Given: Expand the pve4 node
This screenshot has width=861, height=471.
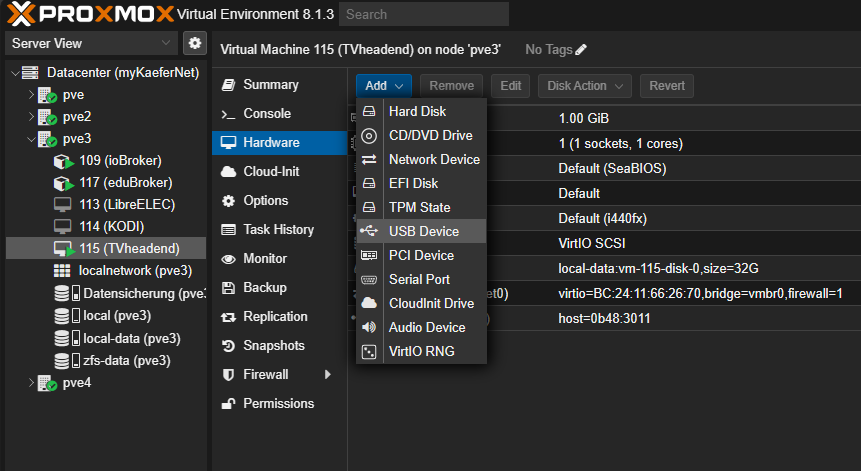Looking at the screenshot, I should [30, 383].
